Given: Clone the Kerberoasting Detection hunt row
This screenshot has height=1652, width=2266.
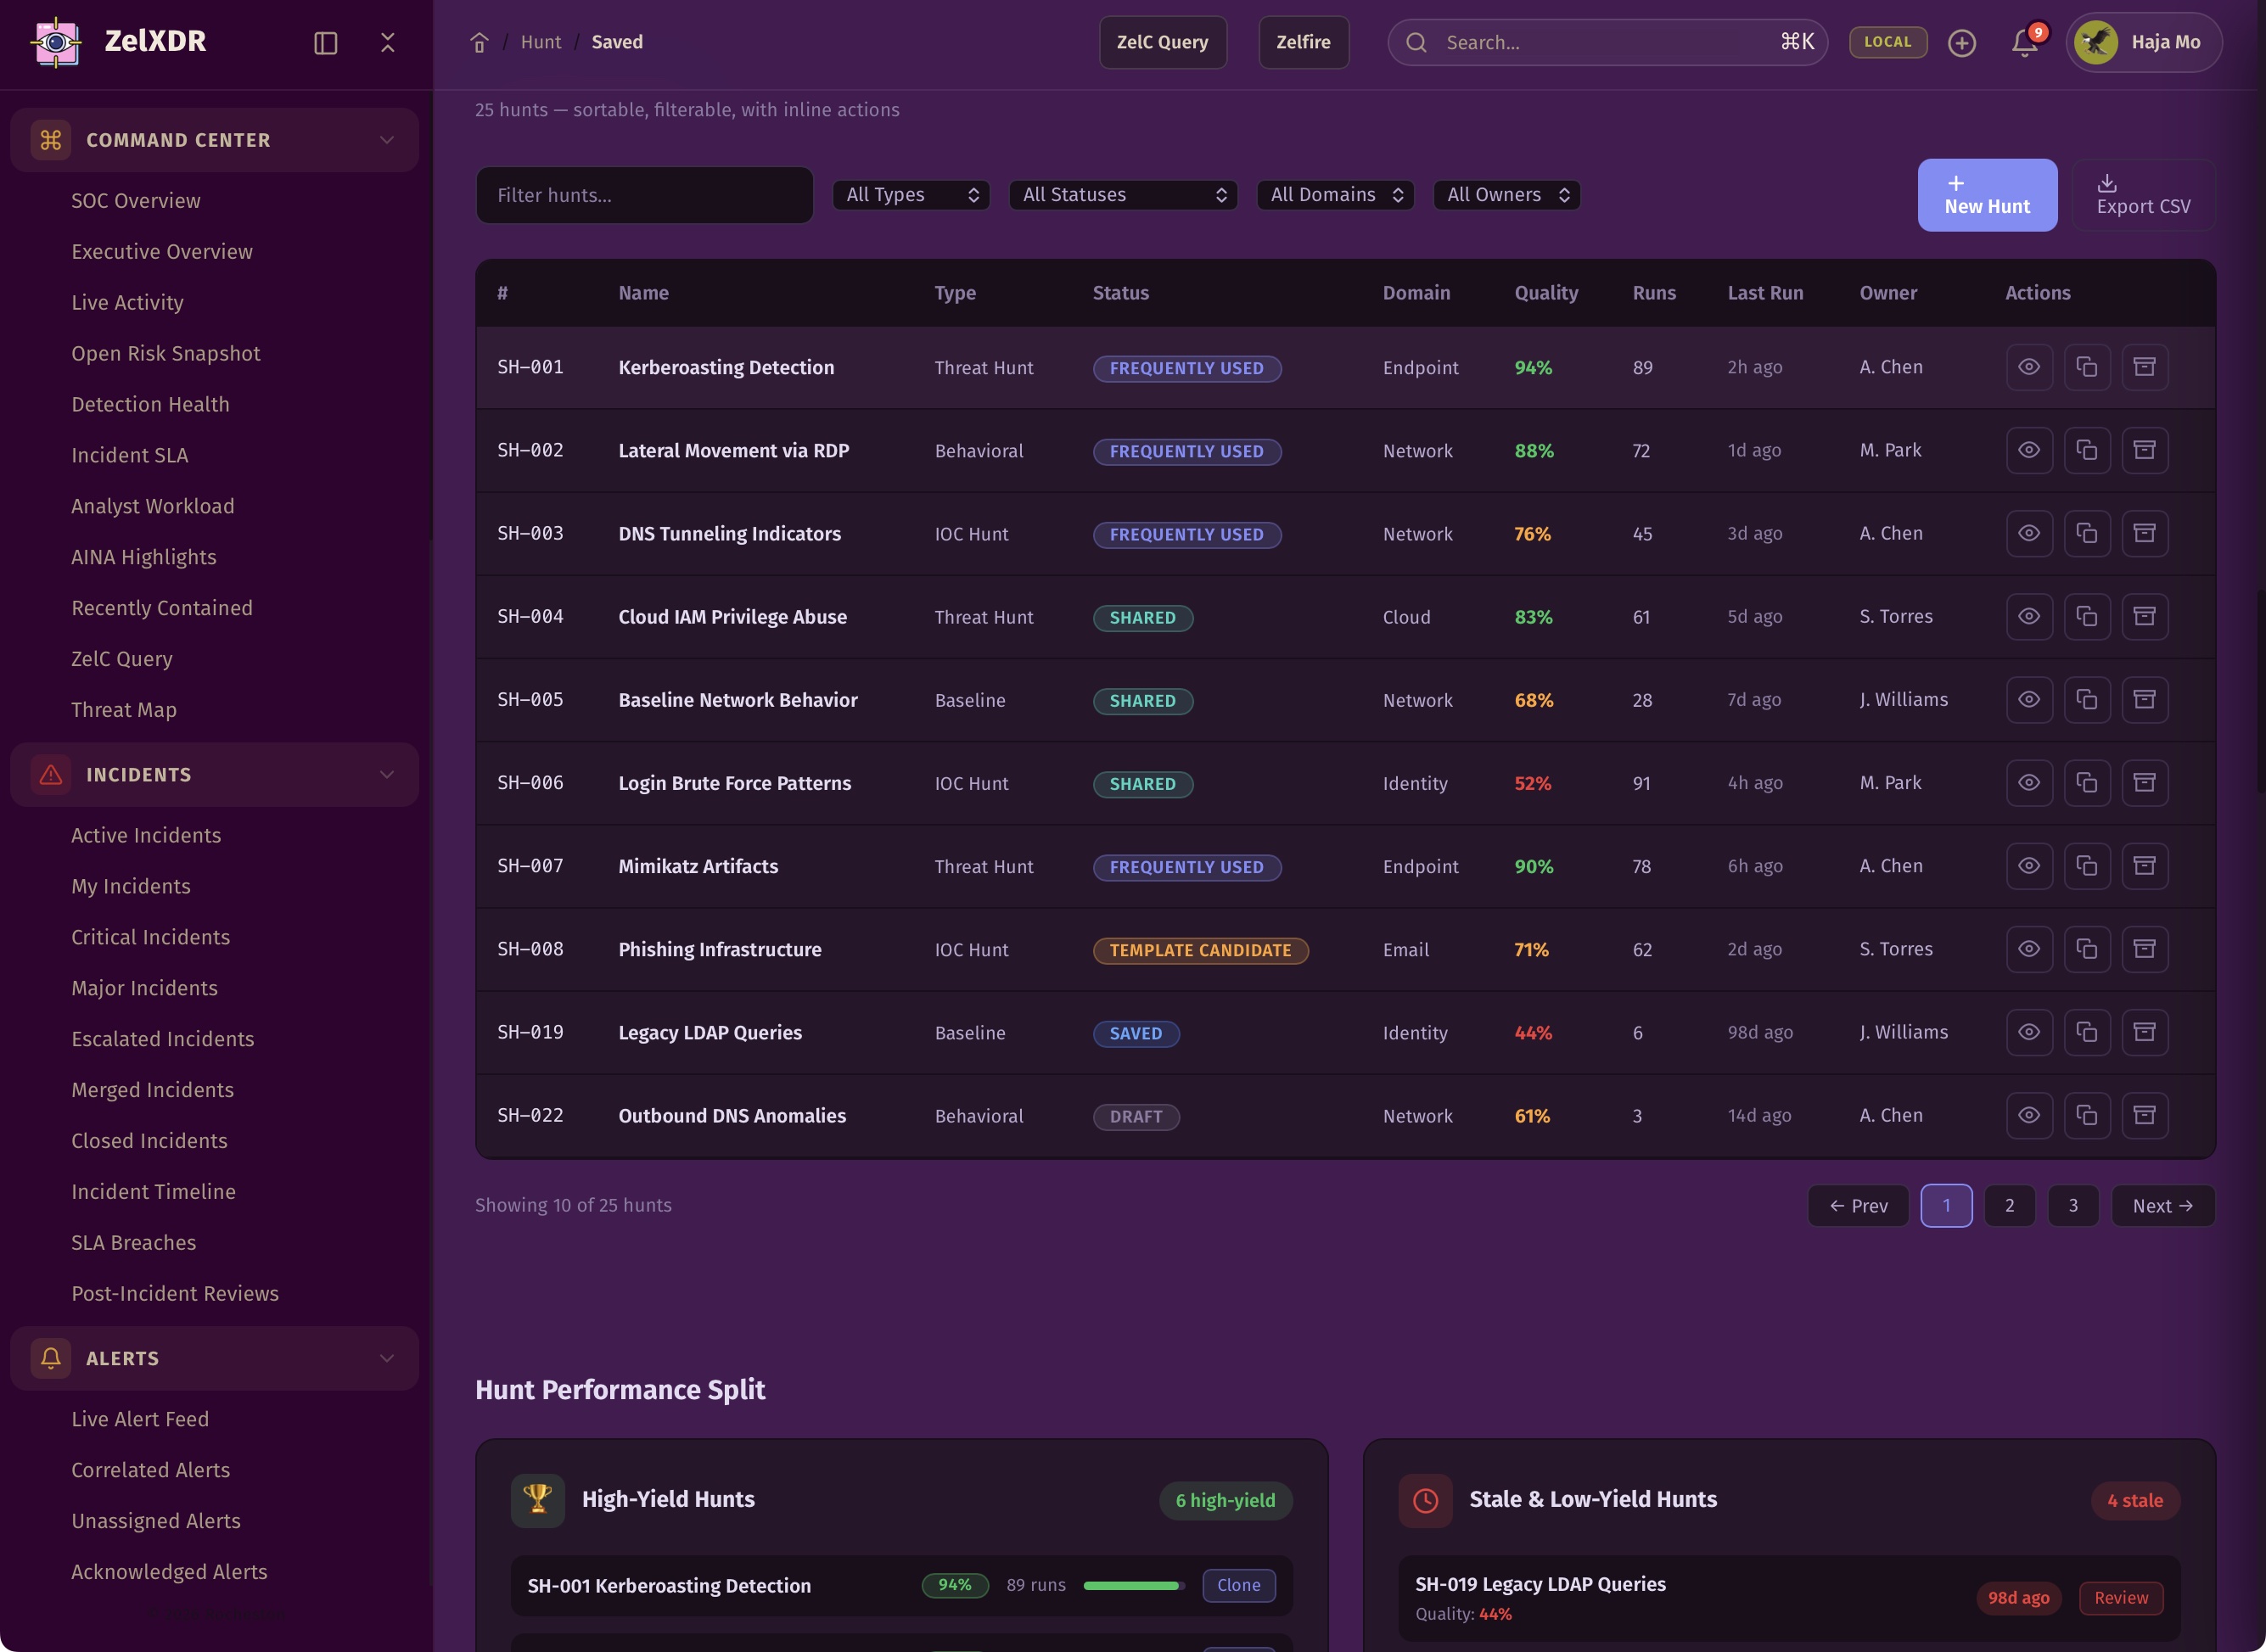Looking at the screenshot, I should (2086, 367).
